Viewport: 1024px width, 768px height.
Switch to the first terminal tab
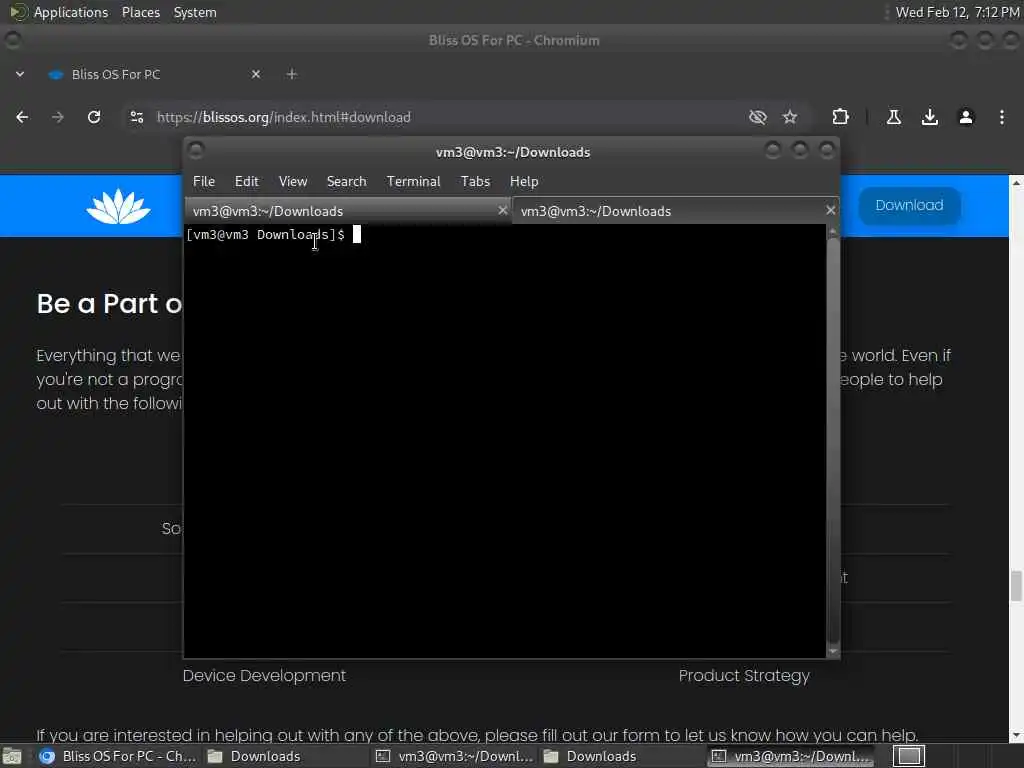pos(348,210)
